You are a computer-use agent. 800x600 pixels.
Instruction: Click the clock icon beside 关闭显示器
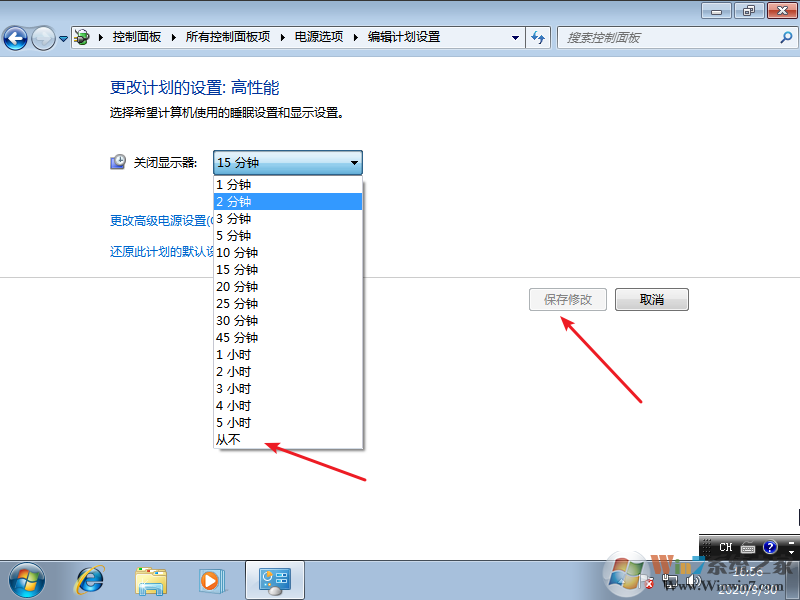118,160
